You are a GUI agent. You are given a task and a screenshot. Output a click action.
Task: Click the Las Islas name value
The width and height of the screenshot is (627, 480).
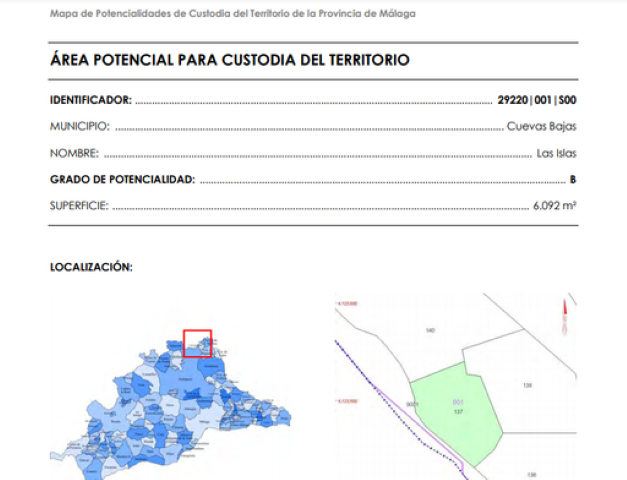557,153
